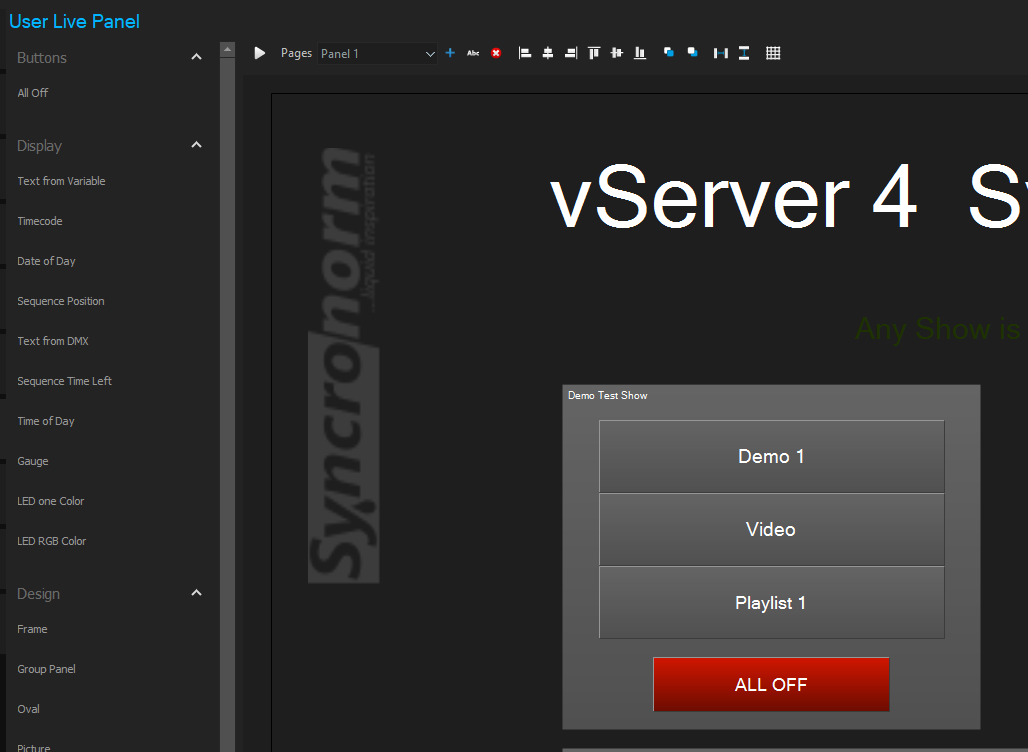The height and width of the screenshot is (752, 1028).
Task: Collapse the Buttons section
Action: (196, 58)
